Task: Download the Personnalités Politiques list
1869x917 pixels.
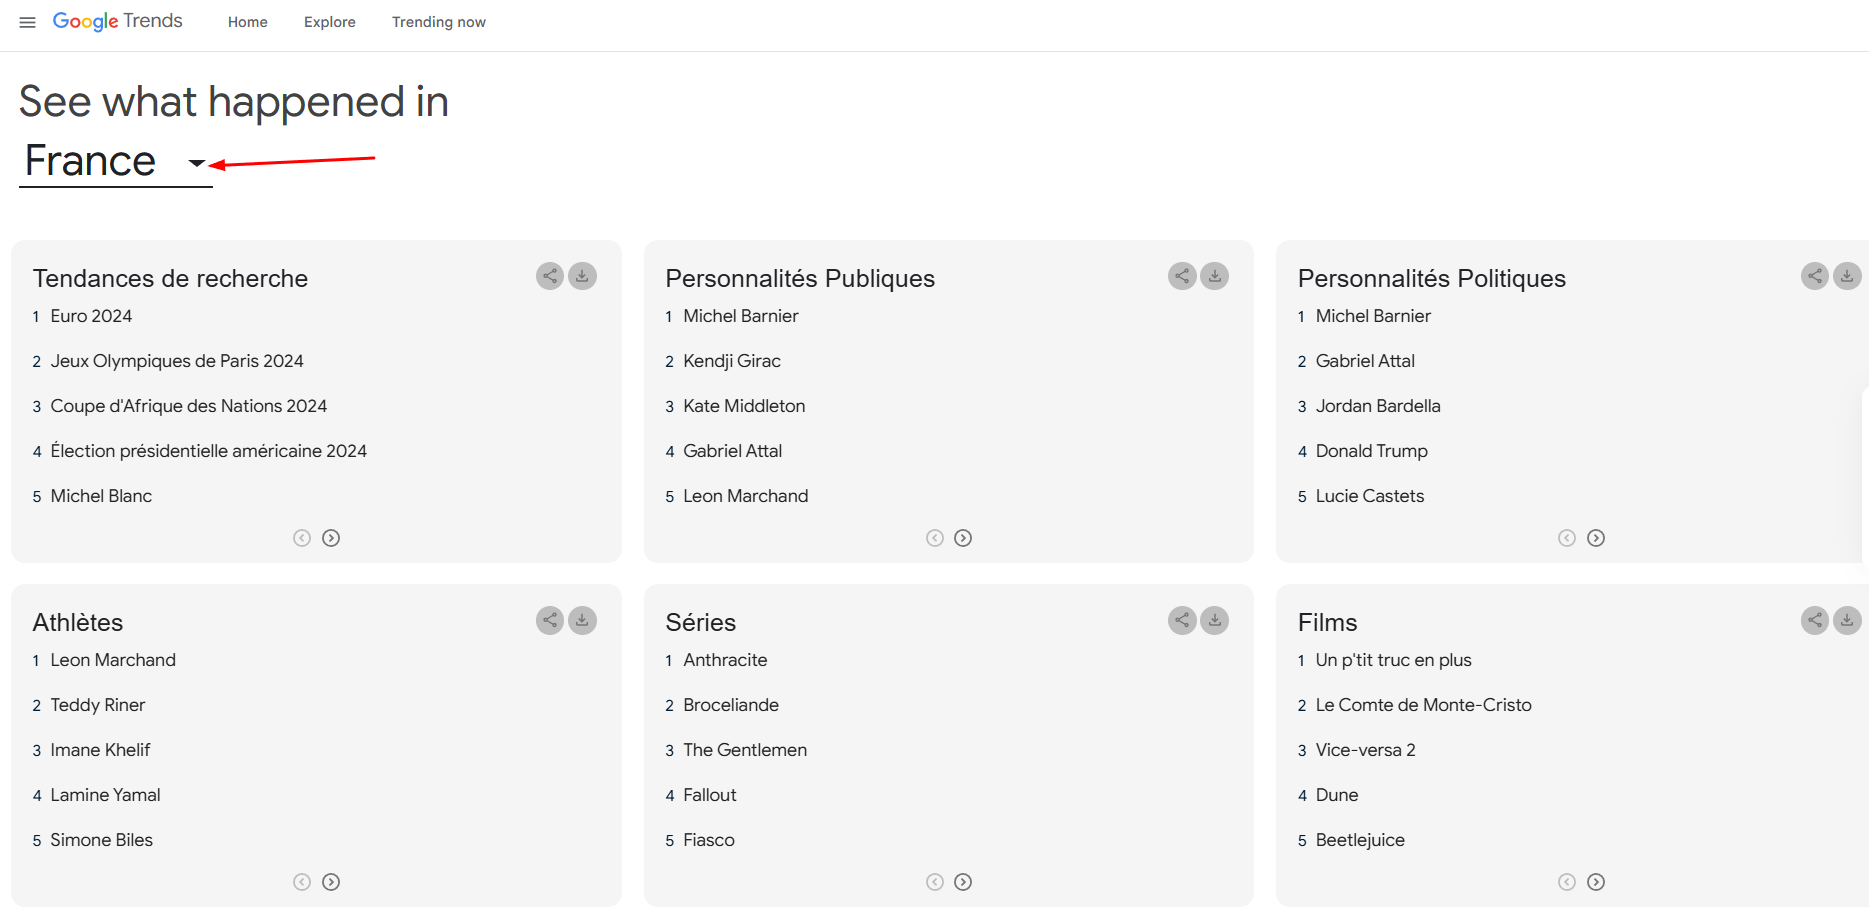Action: click(1847, 276)
